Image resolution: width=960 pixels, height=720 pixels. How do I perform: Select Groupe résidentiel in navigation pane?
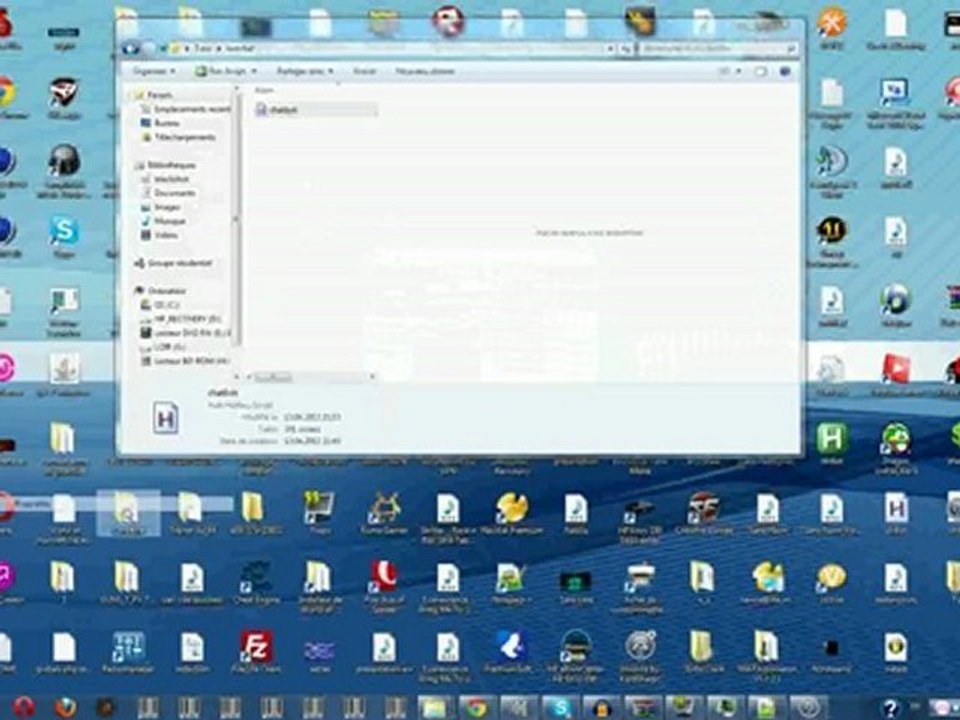coord(174,263)
